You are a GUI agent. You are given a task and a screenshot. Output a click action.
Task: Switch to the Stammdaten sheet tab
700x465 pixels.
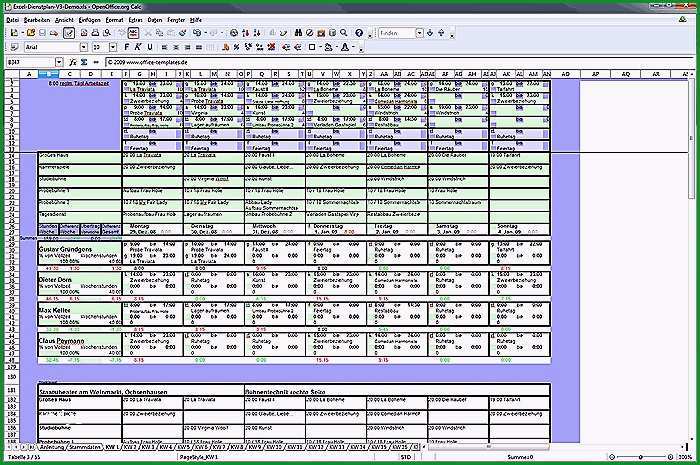coord(85,447)
